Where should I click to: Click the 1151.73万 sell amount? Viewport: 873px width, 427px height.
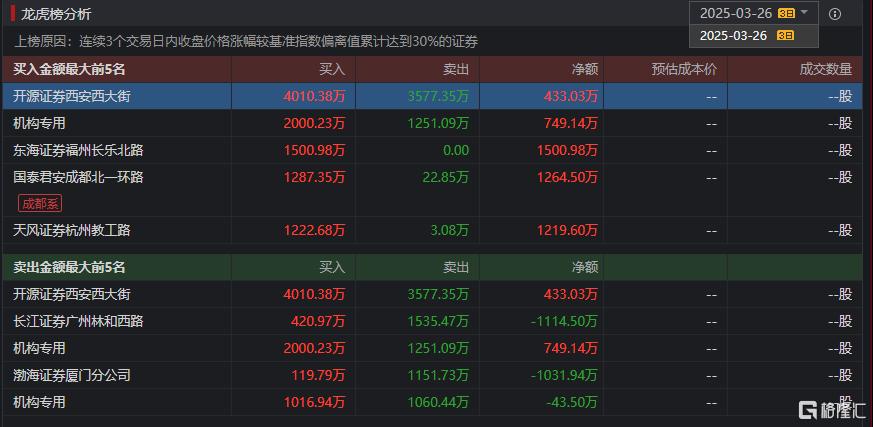[x=438, y=375]
